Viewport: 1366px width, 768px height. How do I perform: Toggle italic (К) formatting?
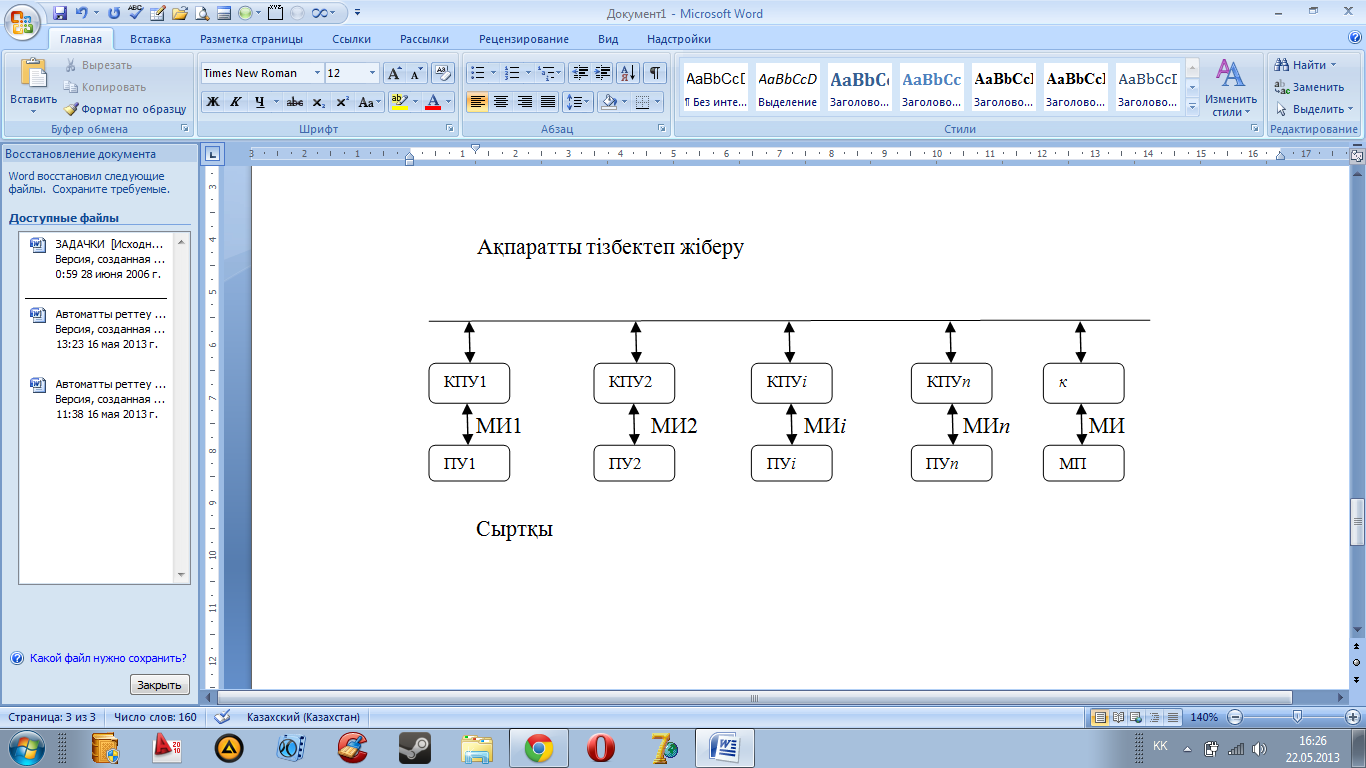pos(236,102)
